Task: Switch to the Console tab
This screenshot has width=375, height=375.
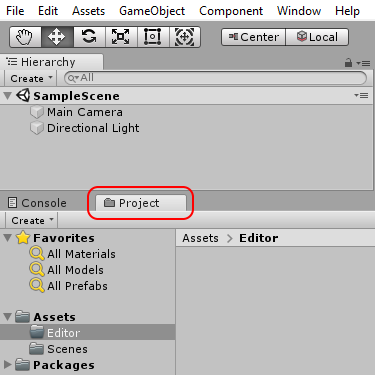Action: click(x=37, y=203)
